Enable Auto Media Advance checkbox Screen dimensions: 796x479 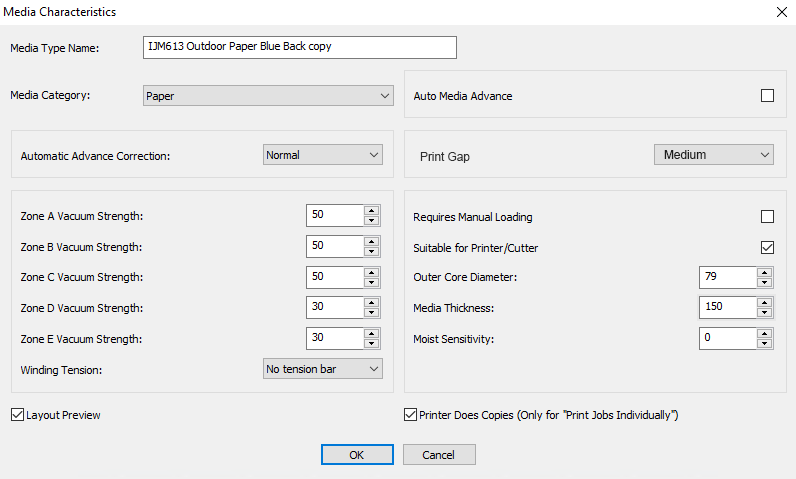(x=767, y=96)
